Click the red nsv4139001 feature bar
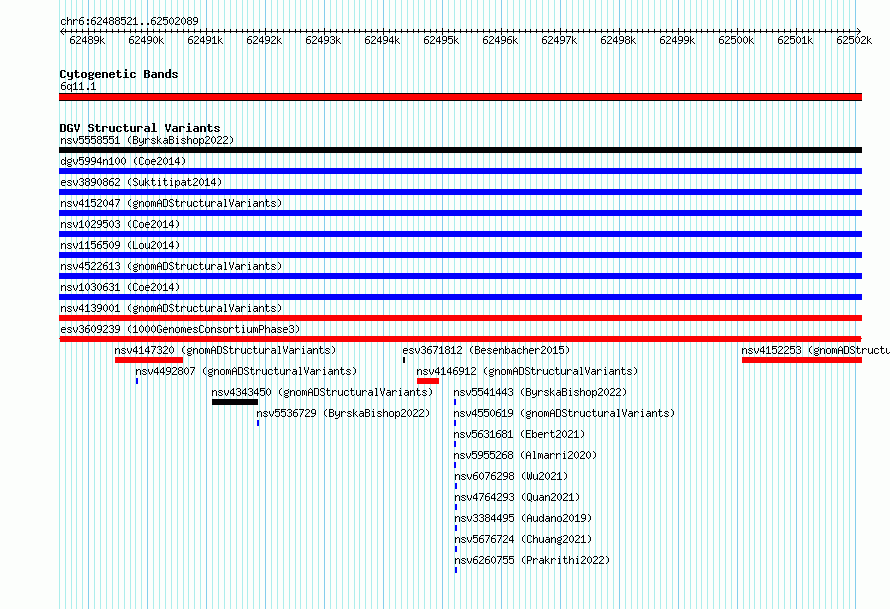This screenshot has width=890, height=609. tap(460, 318)
